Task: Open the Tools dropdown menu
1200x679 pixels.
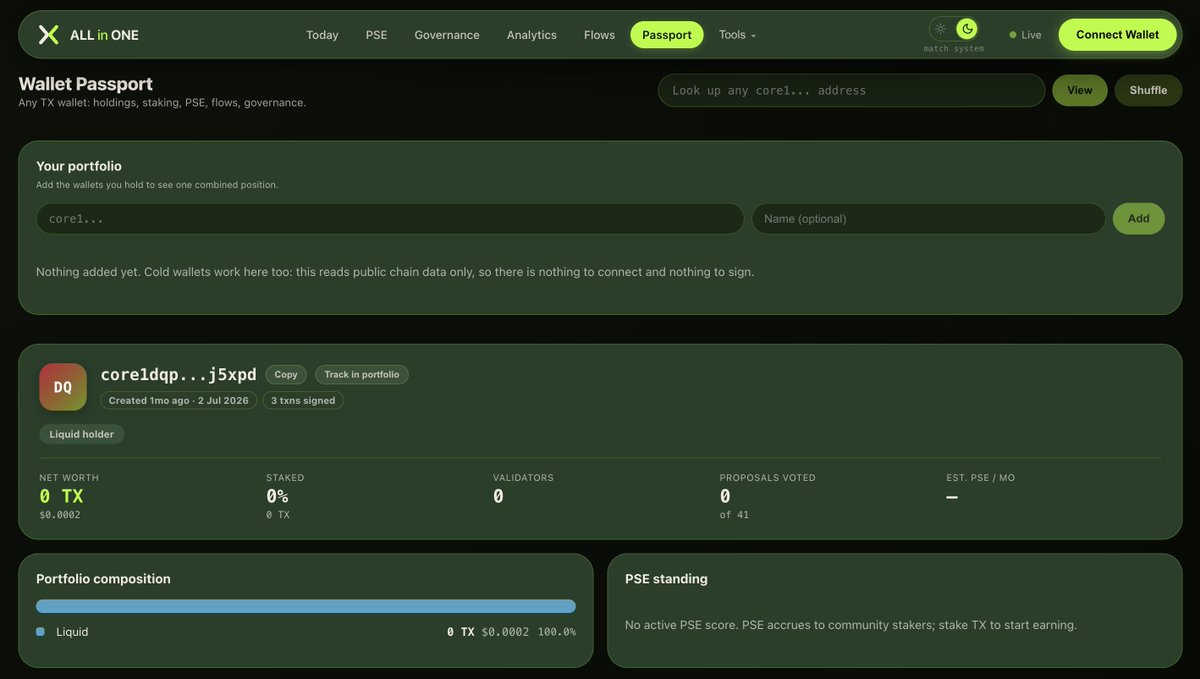Action: [x=737, y=35]
